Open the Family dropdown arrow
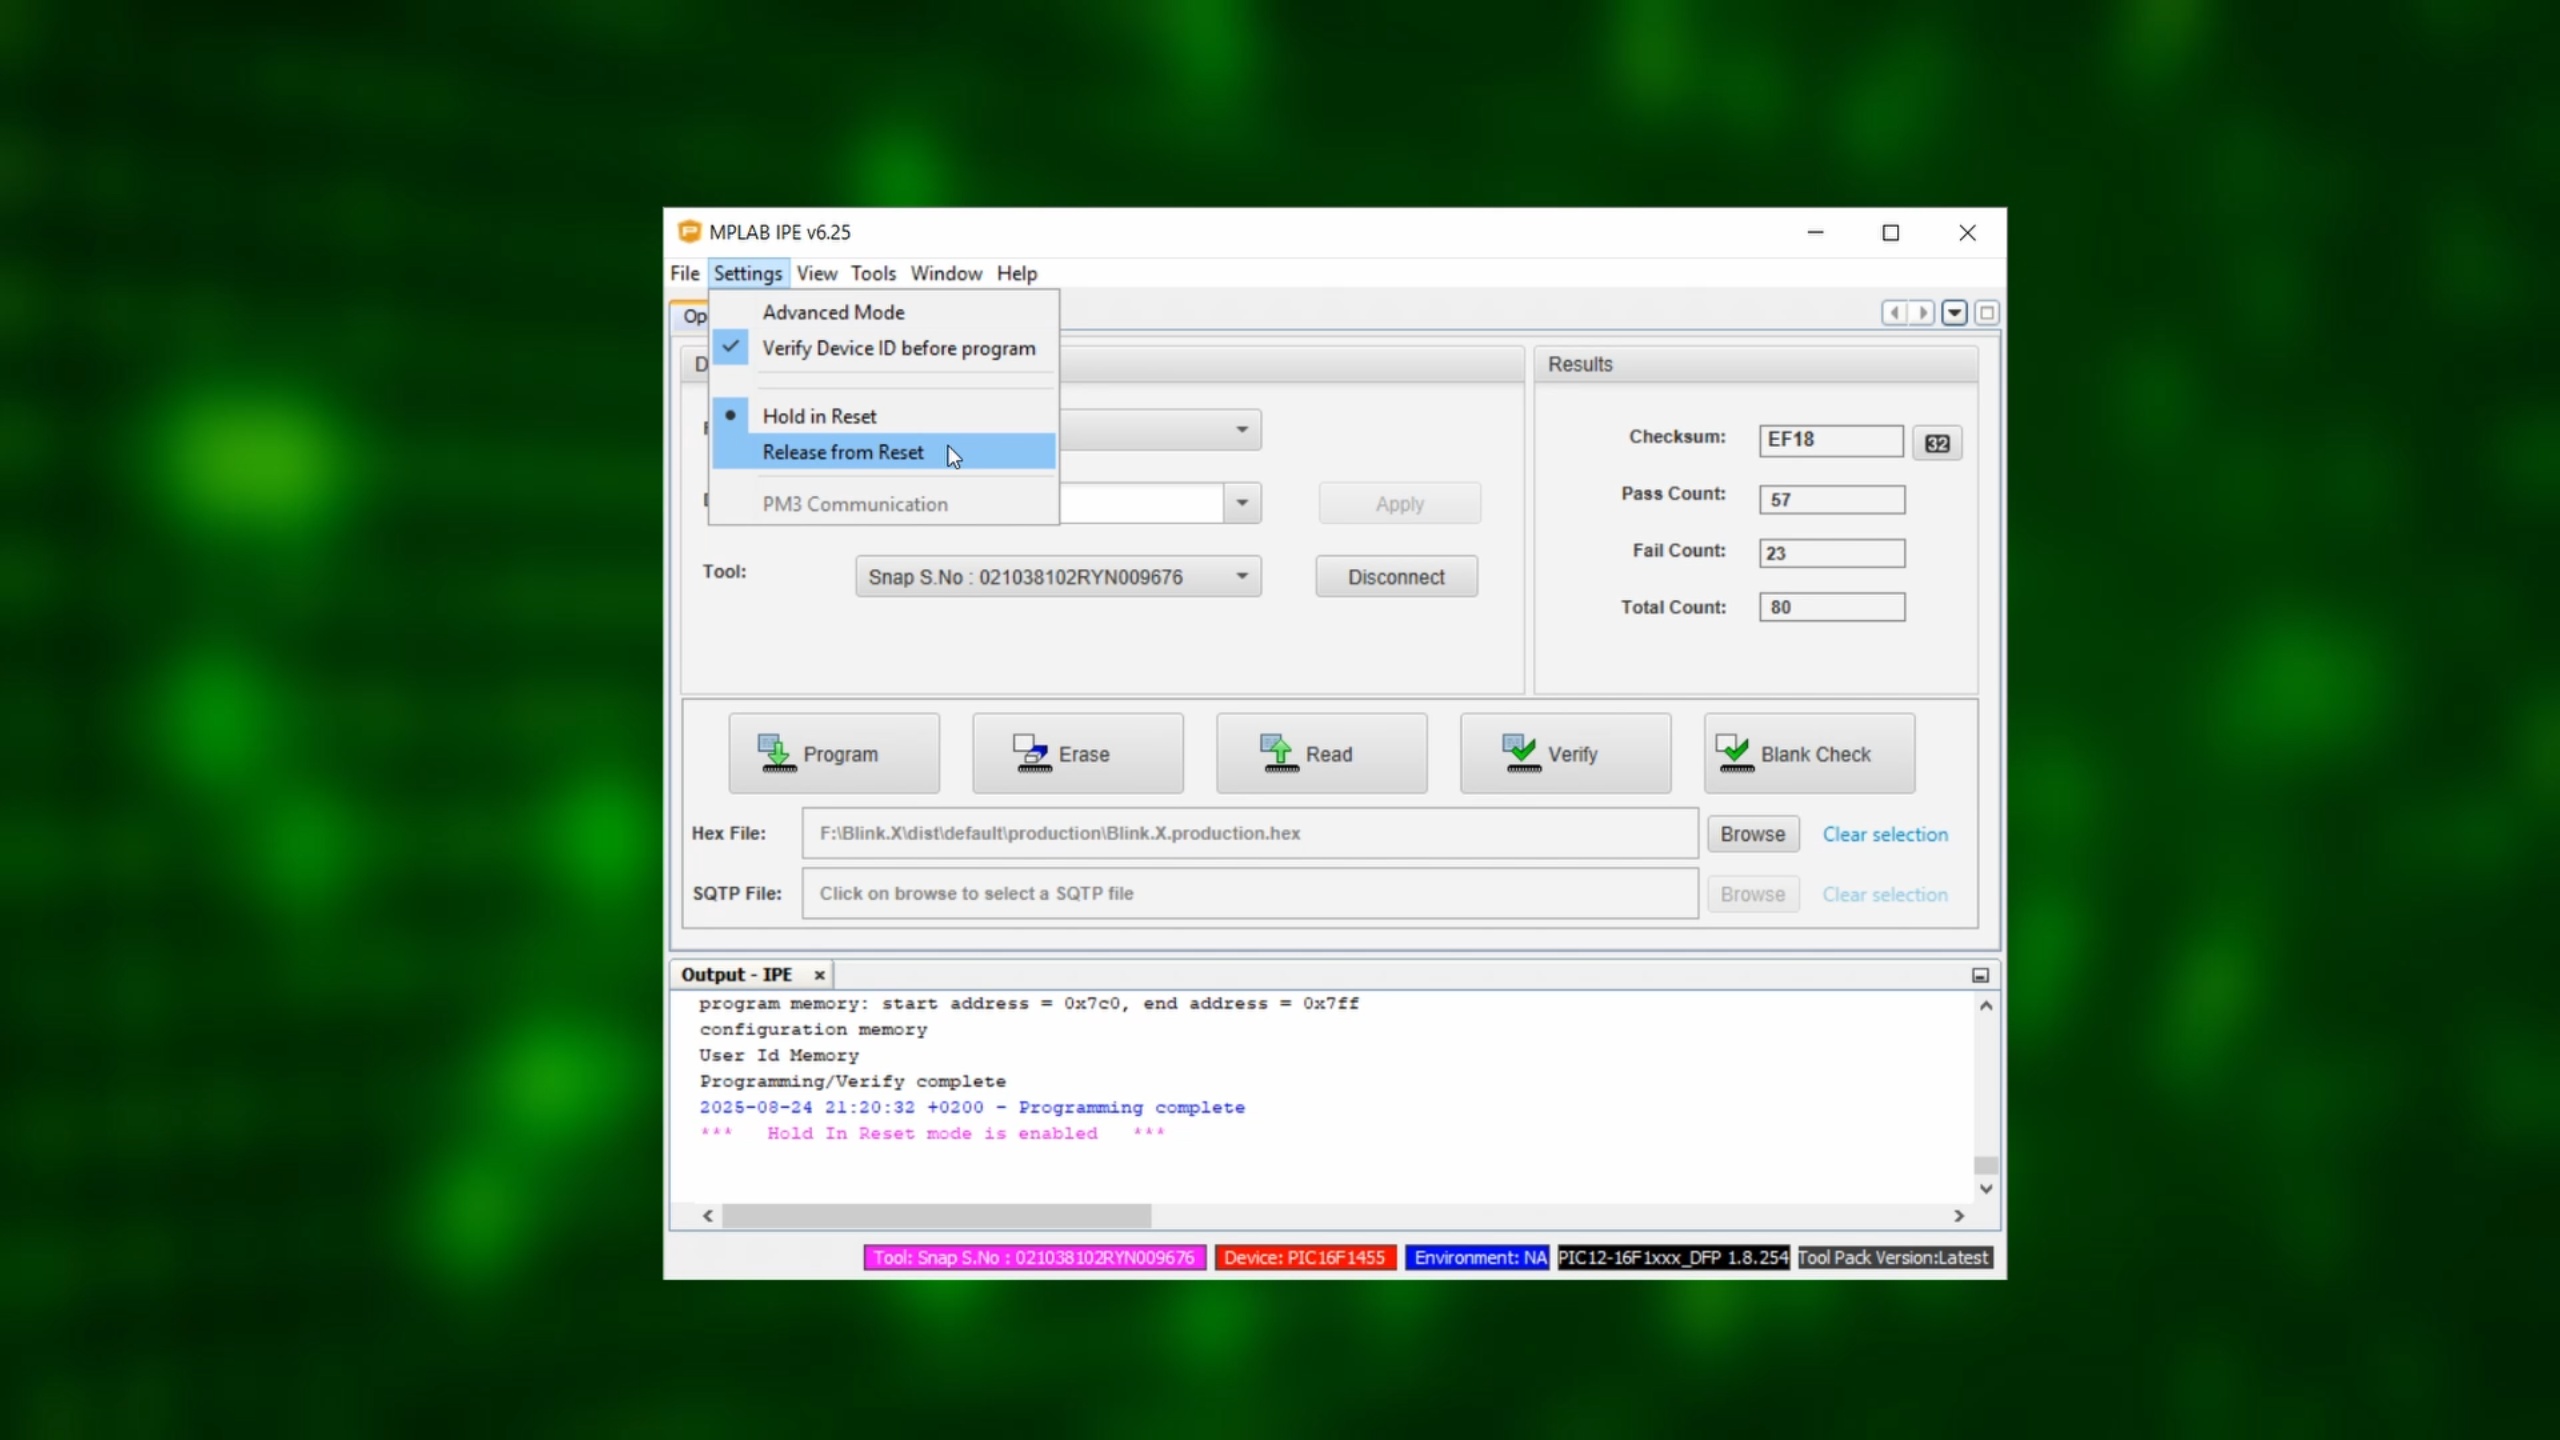2560x1440 pixels. [x=1241, y=430]
